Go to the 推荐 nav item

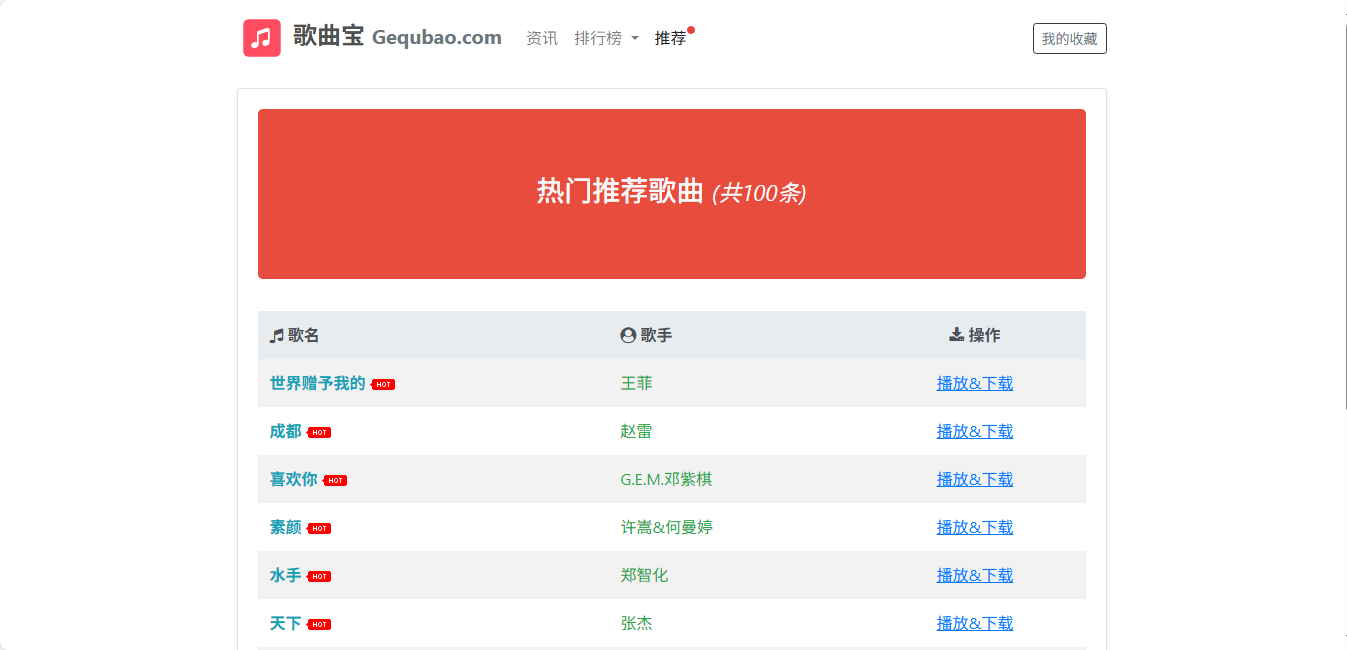(671, 39)
